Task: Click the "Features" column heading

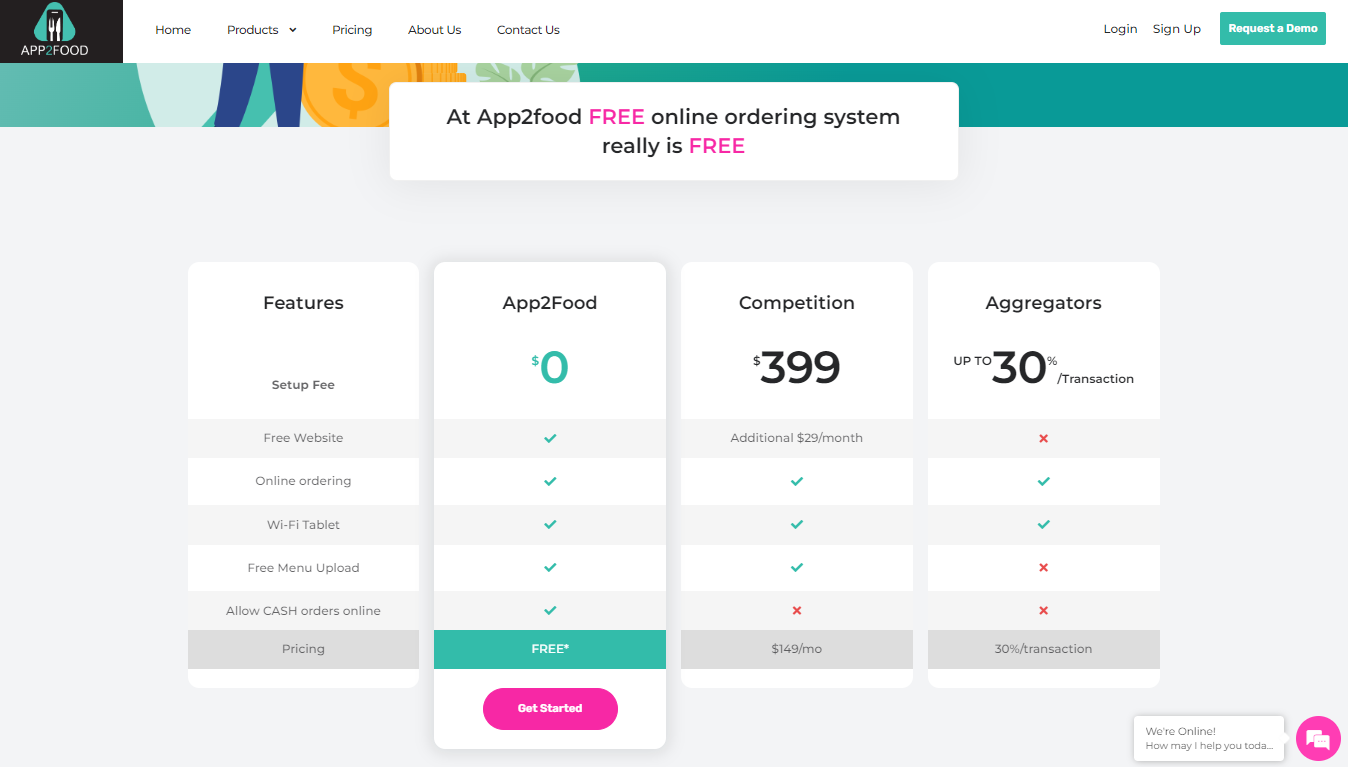Action: 303,303
